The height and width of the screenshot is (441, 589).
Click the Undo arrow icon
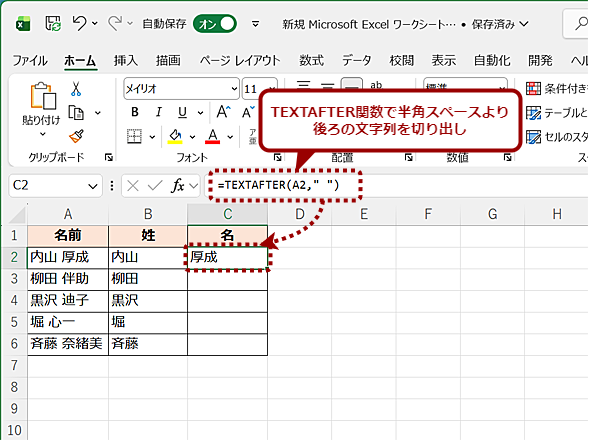[x=80, y=23]
